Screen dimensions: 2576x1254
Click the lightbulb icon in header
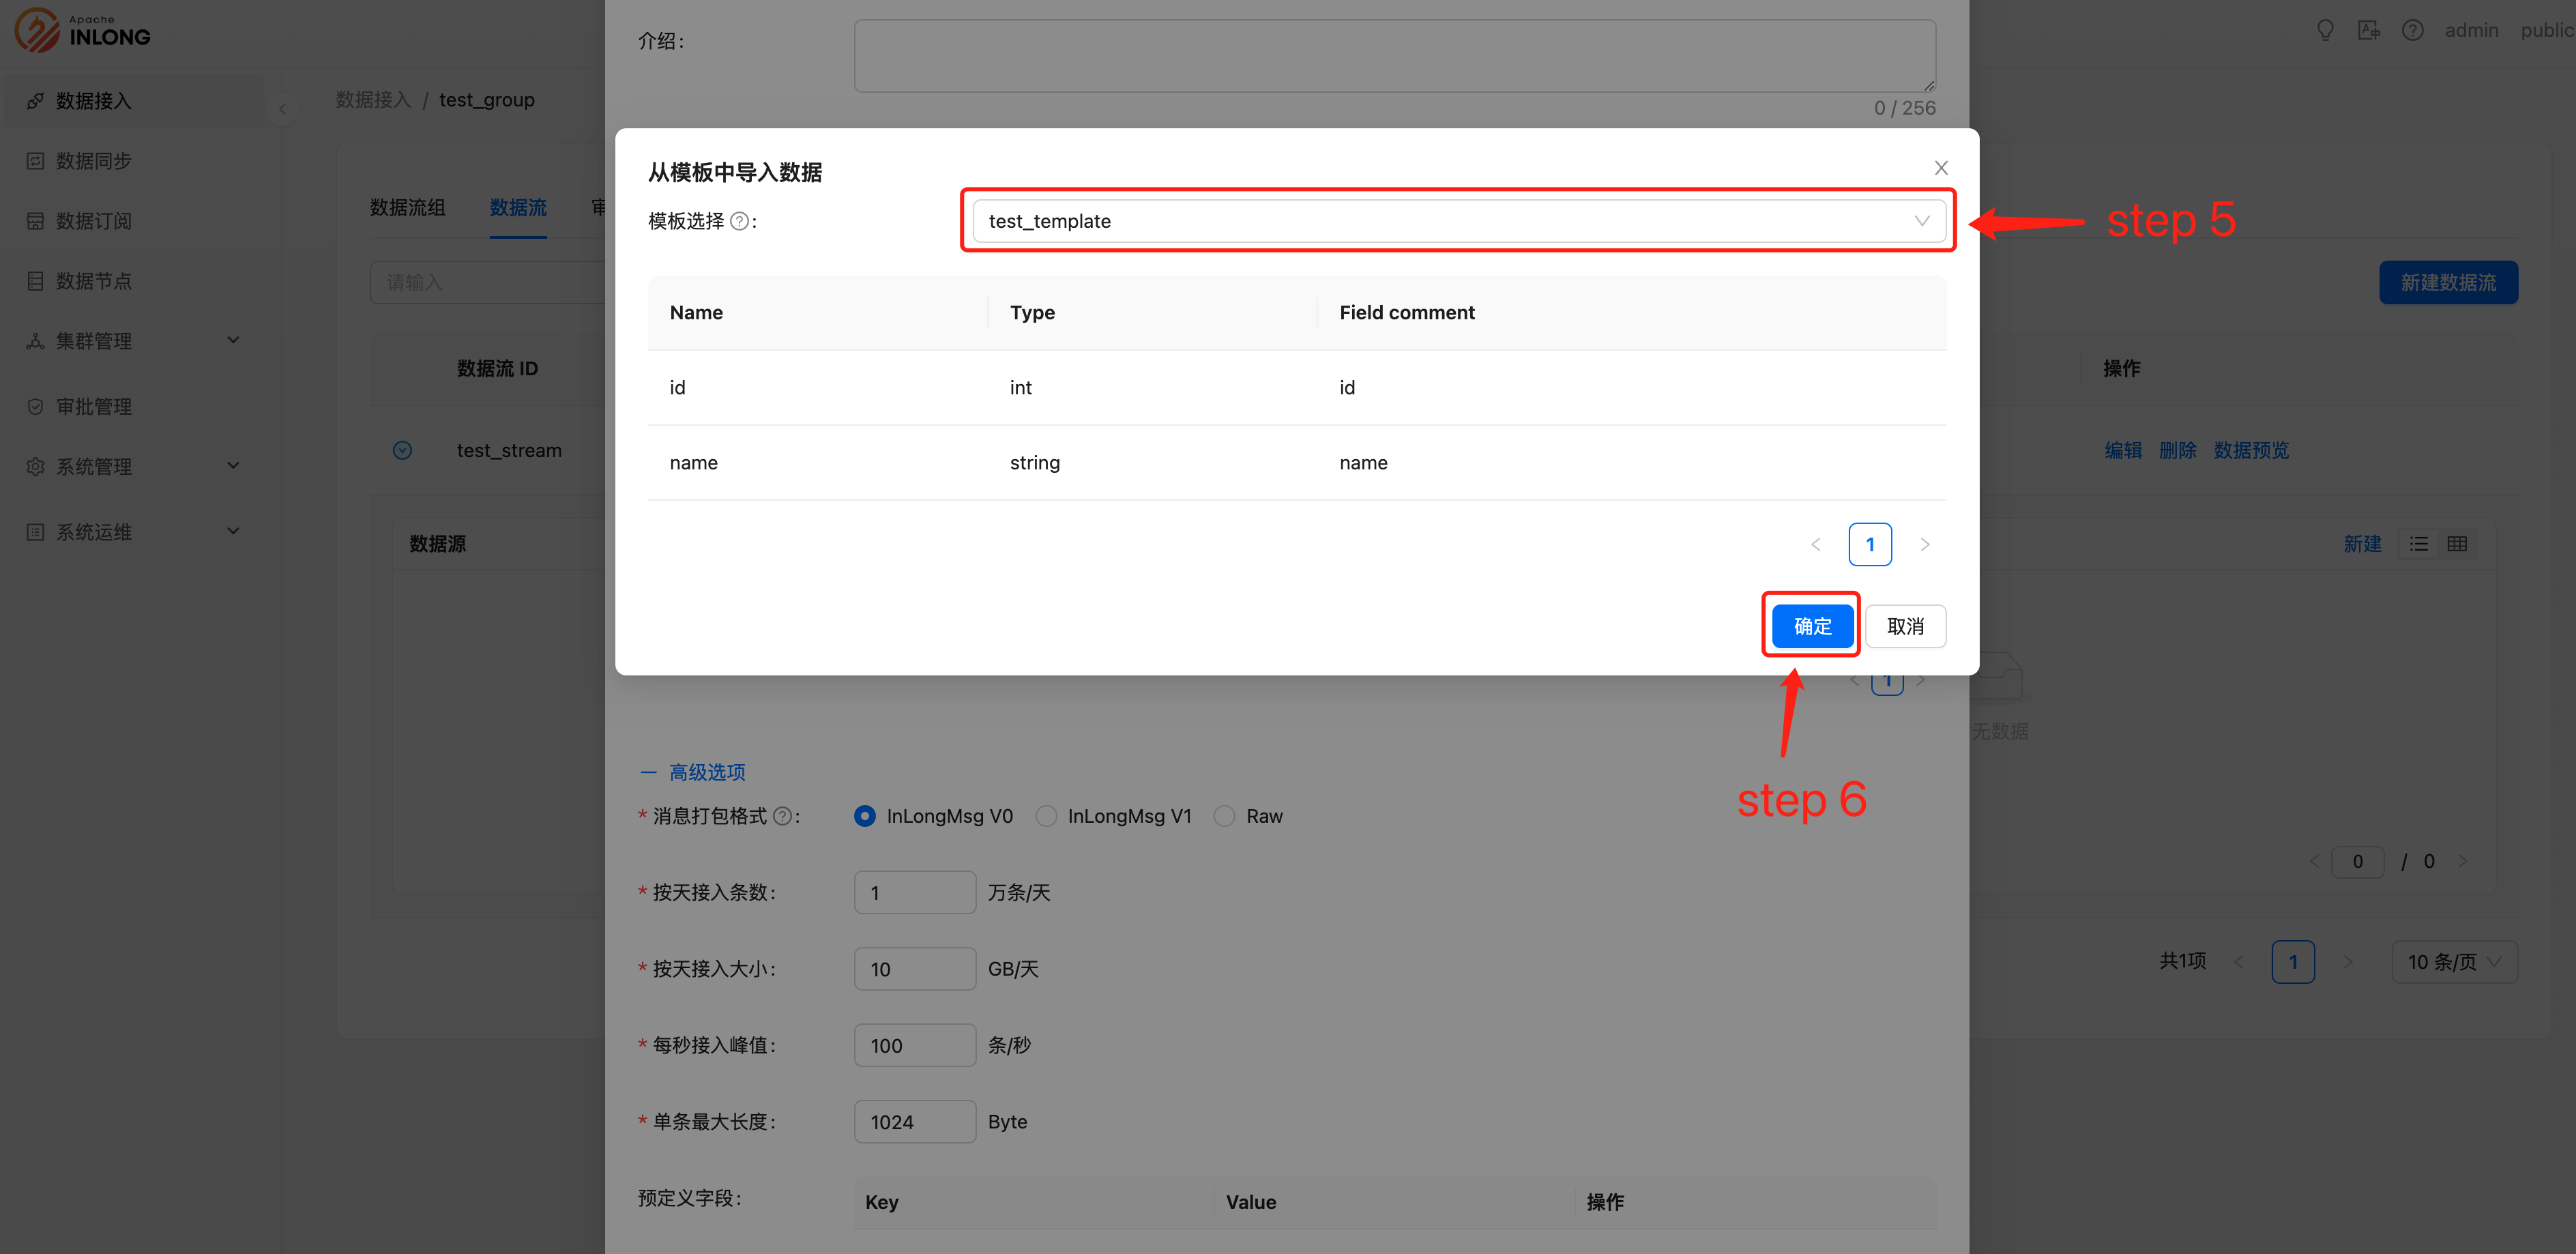pos(2325,30)
